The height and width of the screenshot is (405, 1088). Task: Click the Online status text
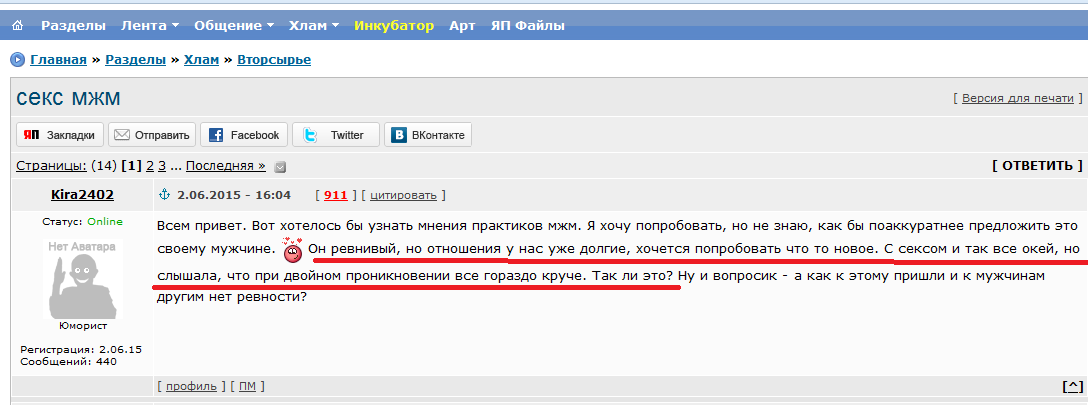105,222
